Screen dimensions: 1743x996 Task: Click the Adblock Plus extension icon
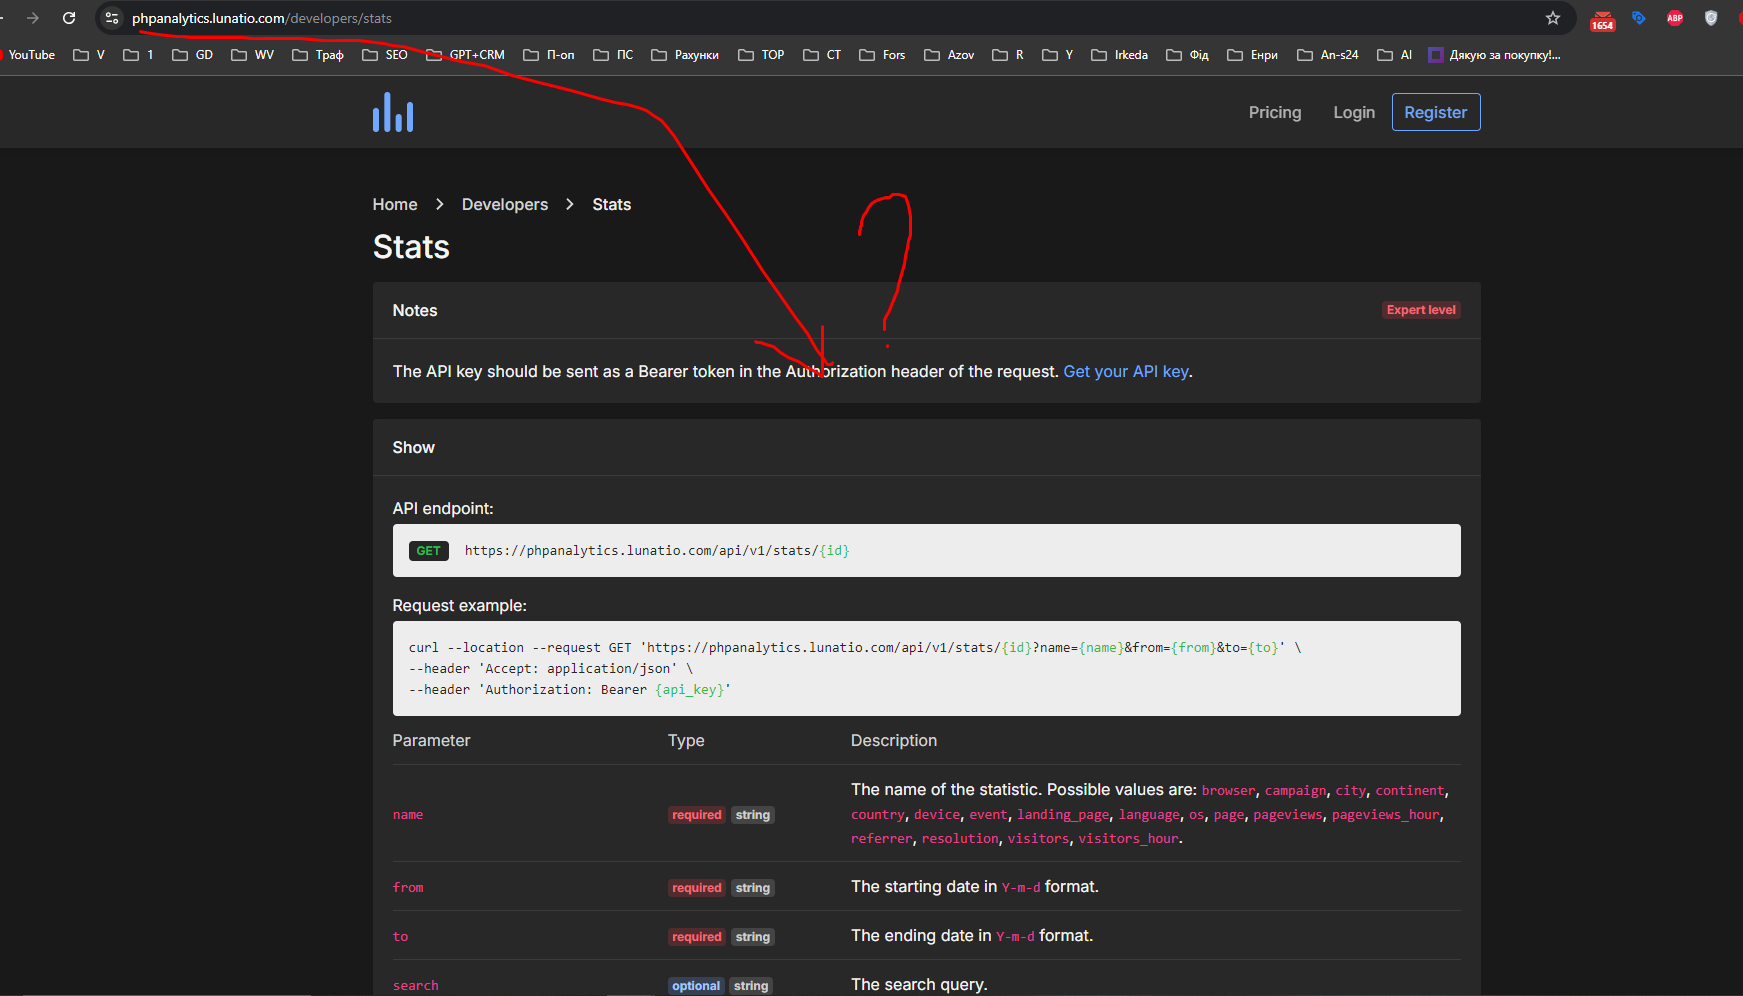tap(1674, 18)
